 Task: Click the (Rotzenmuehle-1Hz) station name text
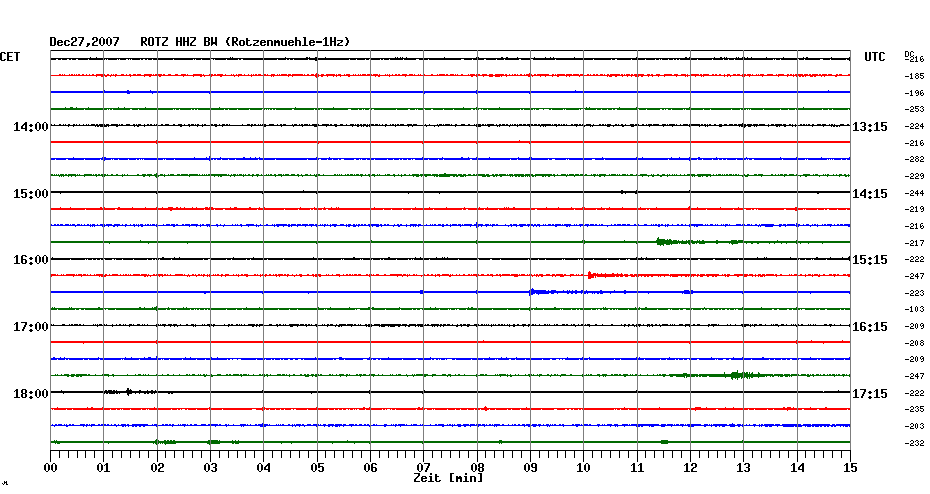click(x=288, y=42)
